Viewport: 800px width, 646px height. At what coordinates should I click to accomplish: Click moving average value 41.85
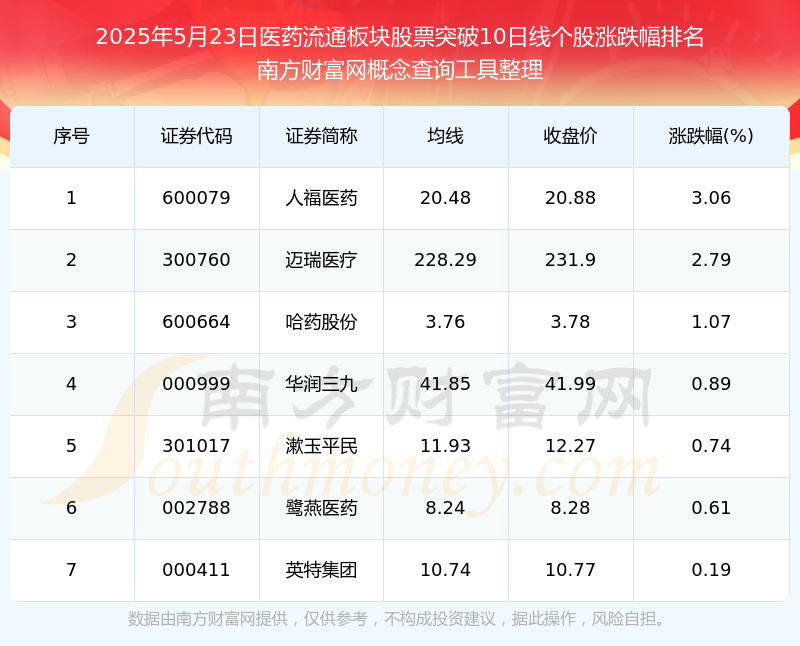[x=445, y=384]
